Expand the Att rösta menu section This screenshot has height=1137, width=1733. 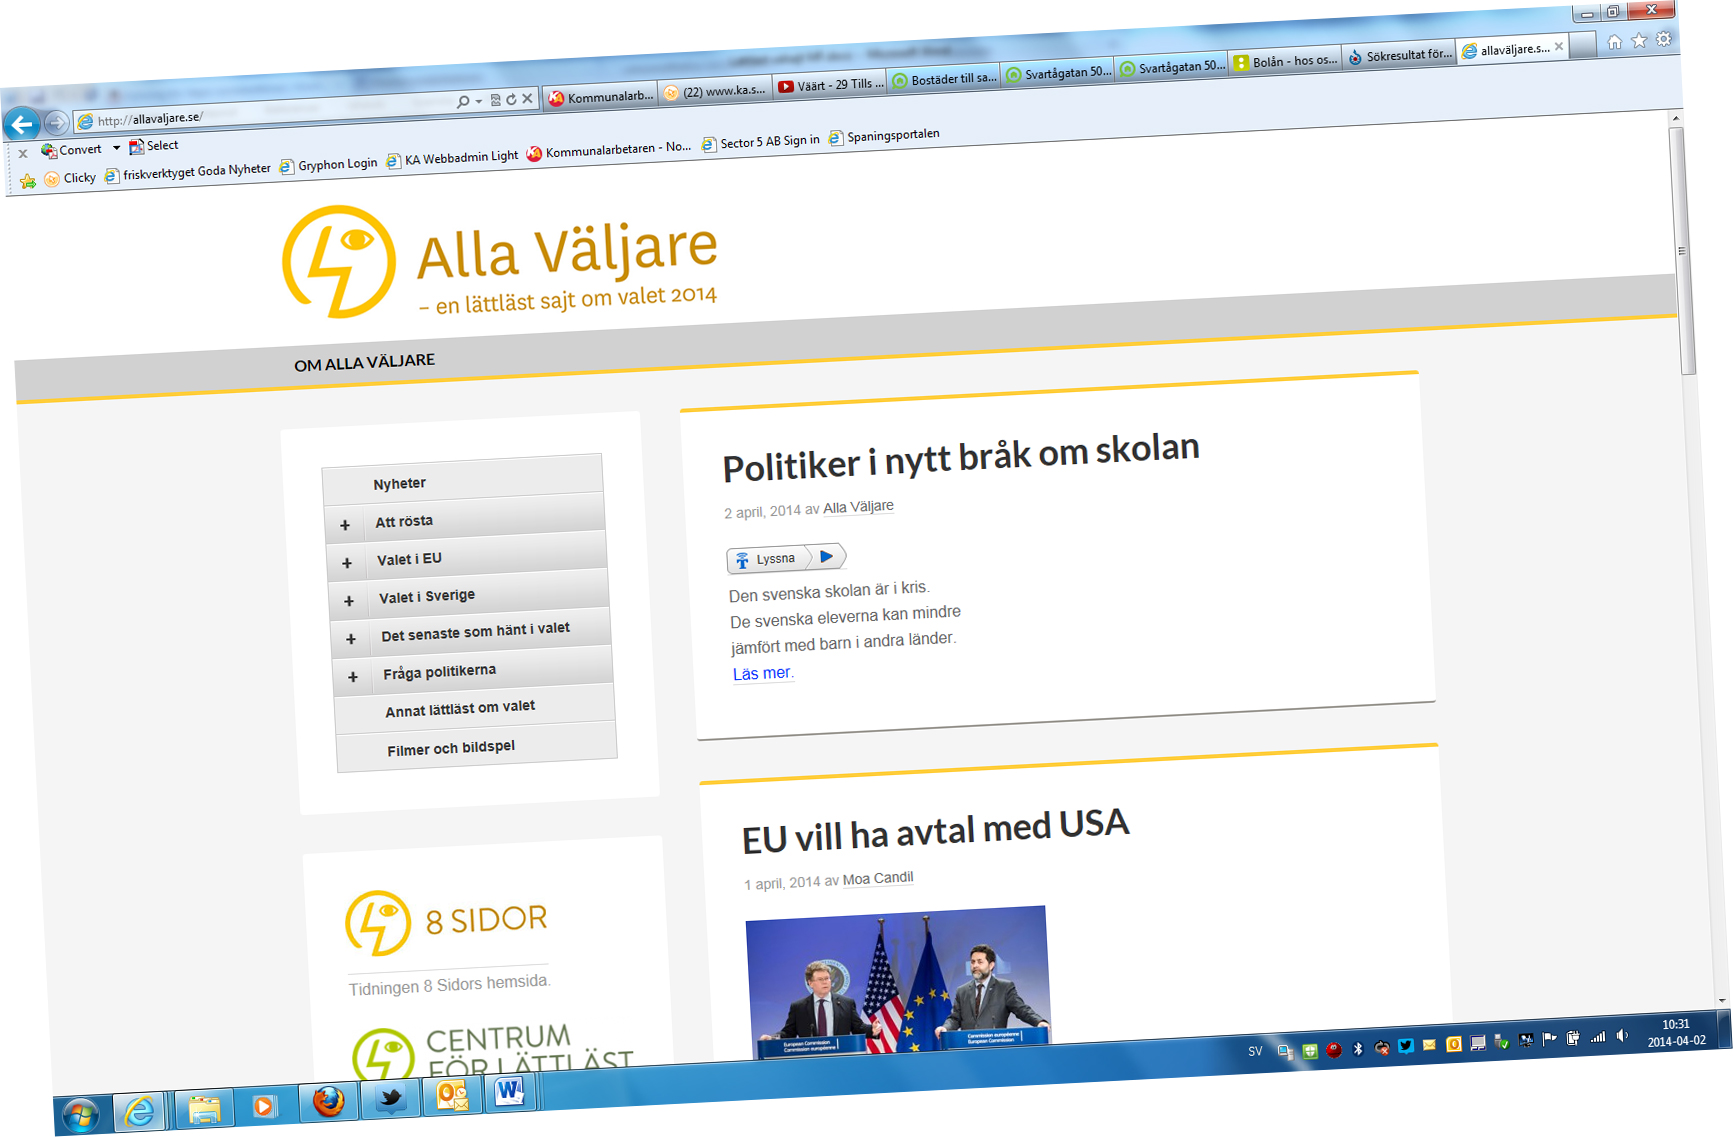click(x=345, y=525)
